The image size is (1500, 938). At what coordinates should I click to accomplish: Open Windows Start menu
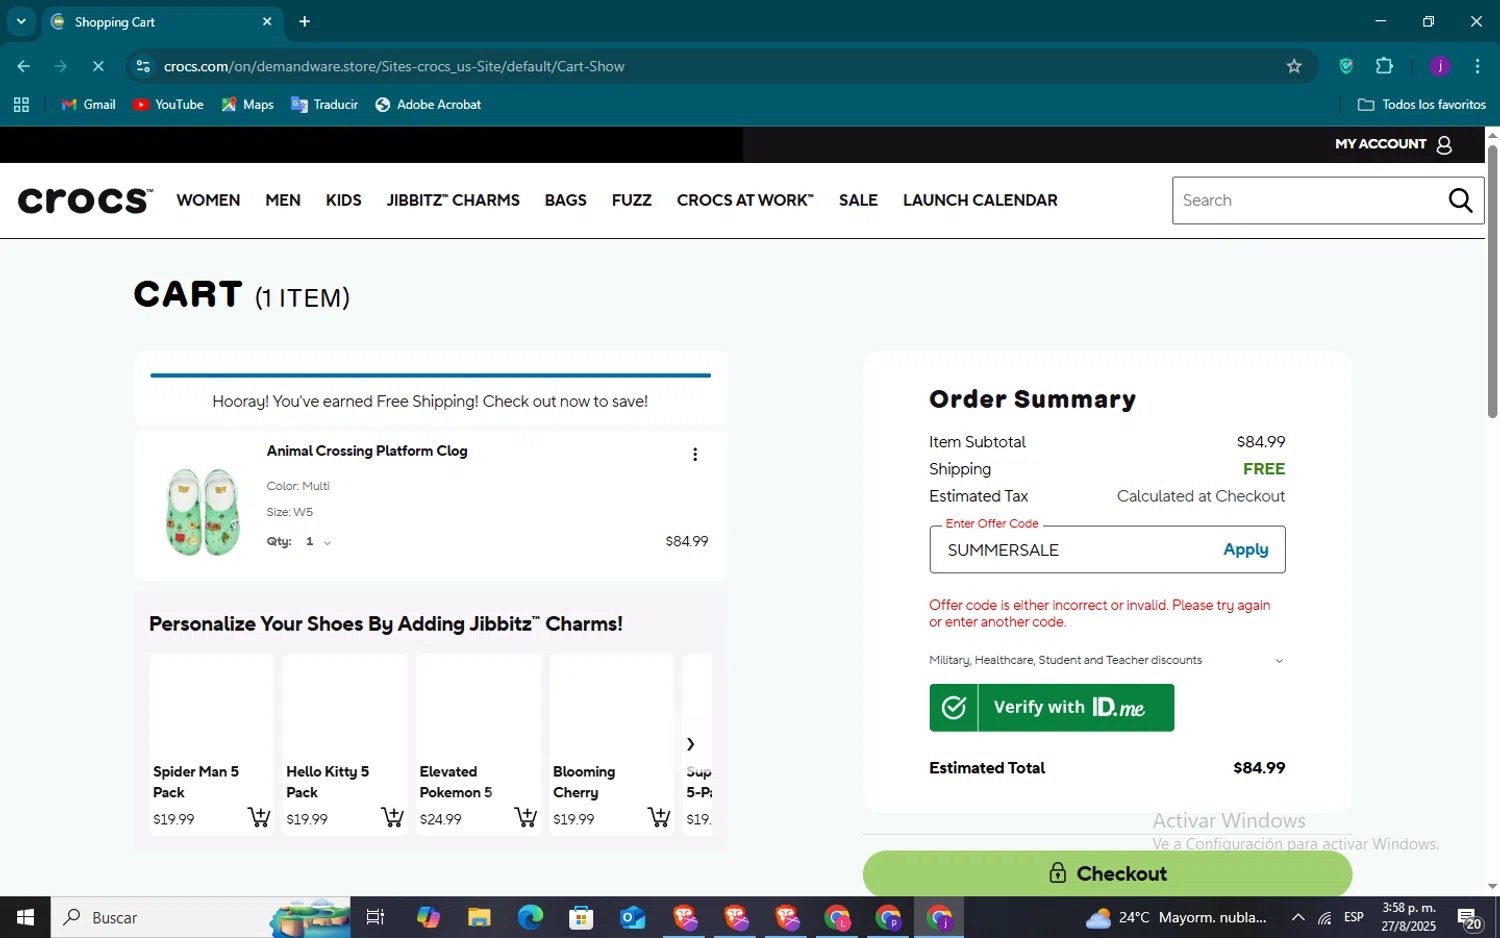[x=25, y=917]
